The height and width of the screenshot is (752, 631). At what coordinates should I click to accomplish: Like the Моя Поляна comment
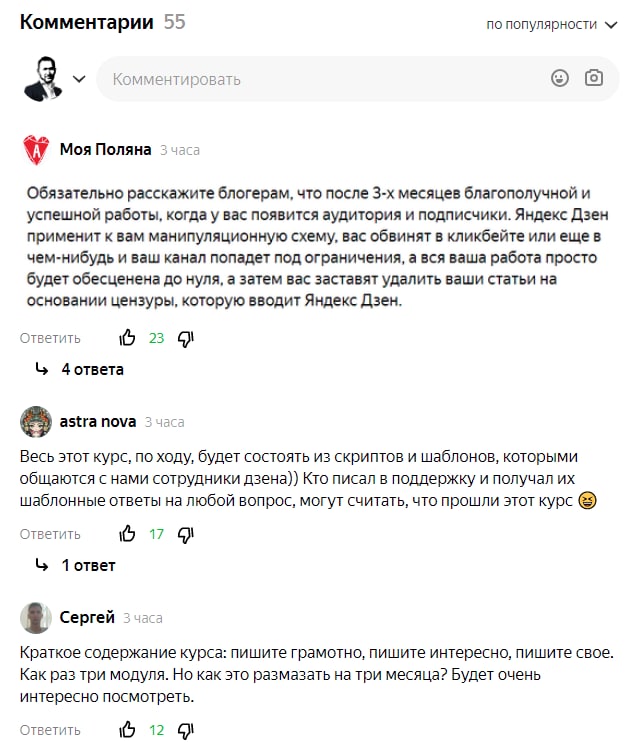tap(127, 338)
